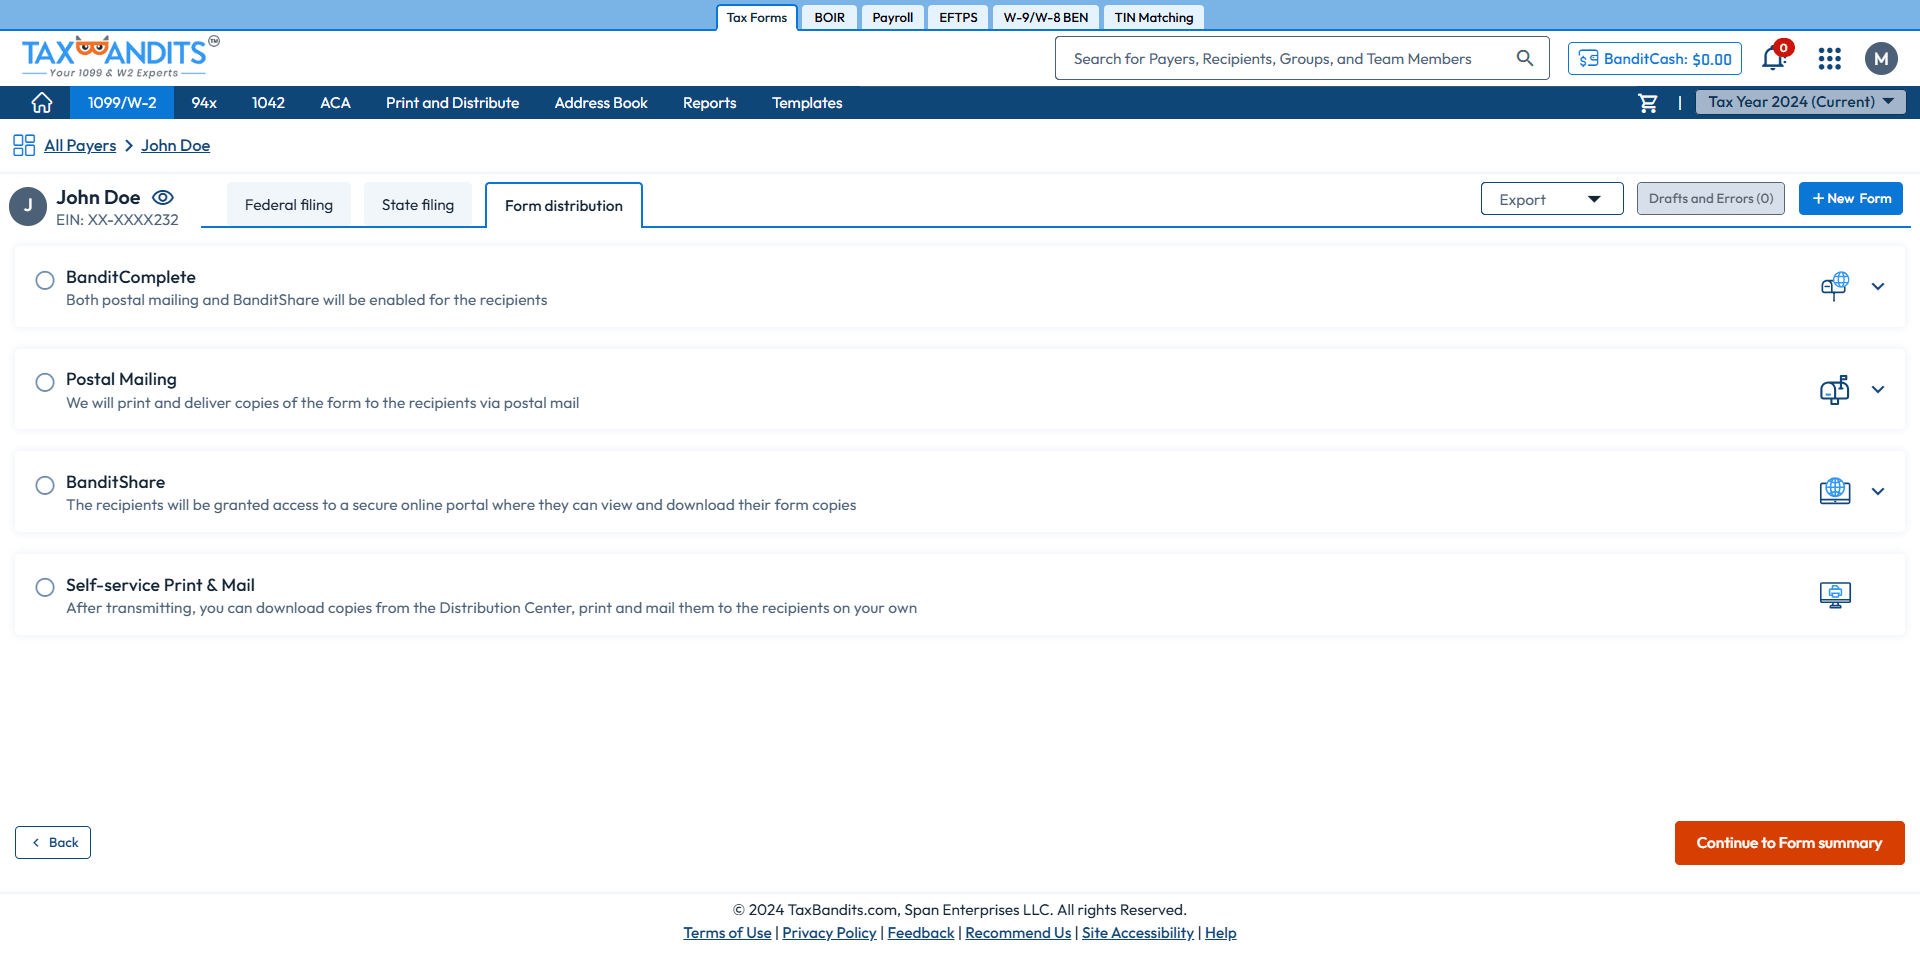The height and width of the screenshot is (953, 1920).
Task: Switch to the BOIR top tab
Action: click(x=830, y=18)
